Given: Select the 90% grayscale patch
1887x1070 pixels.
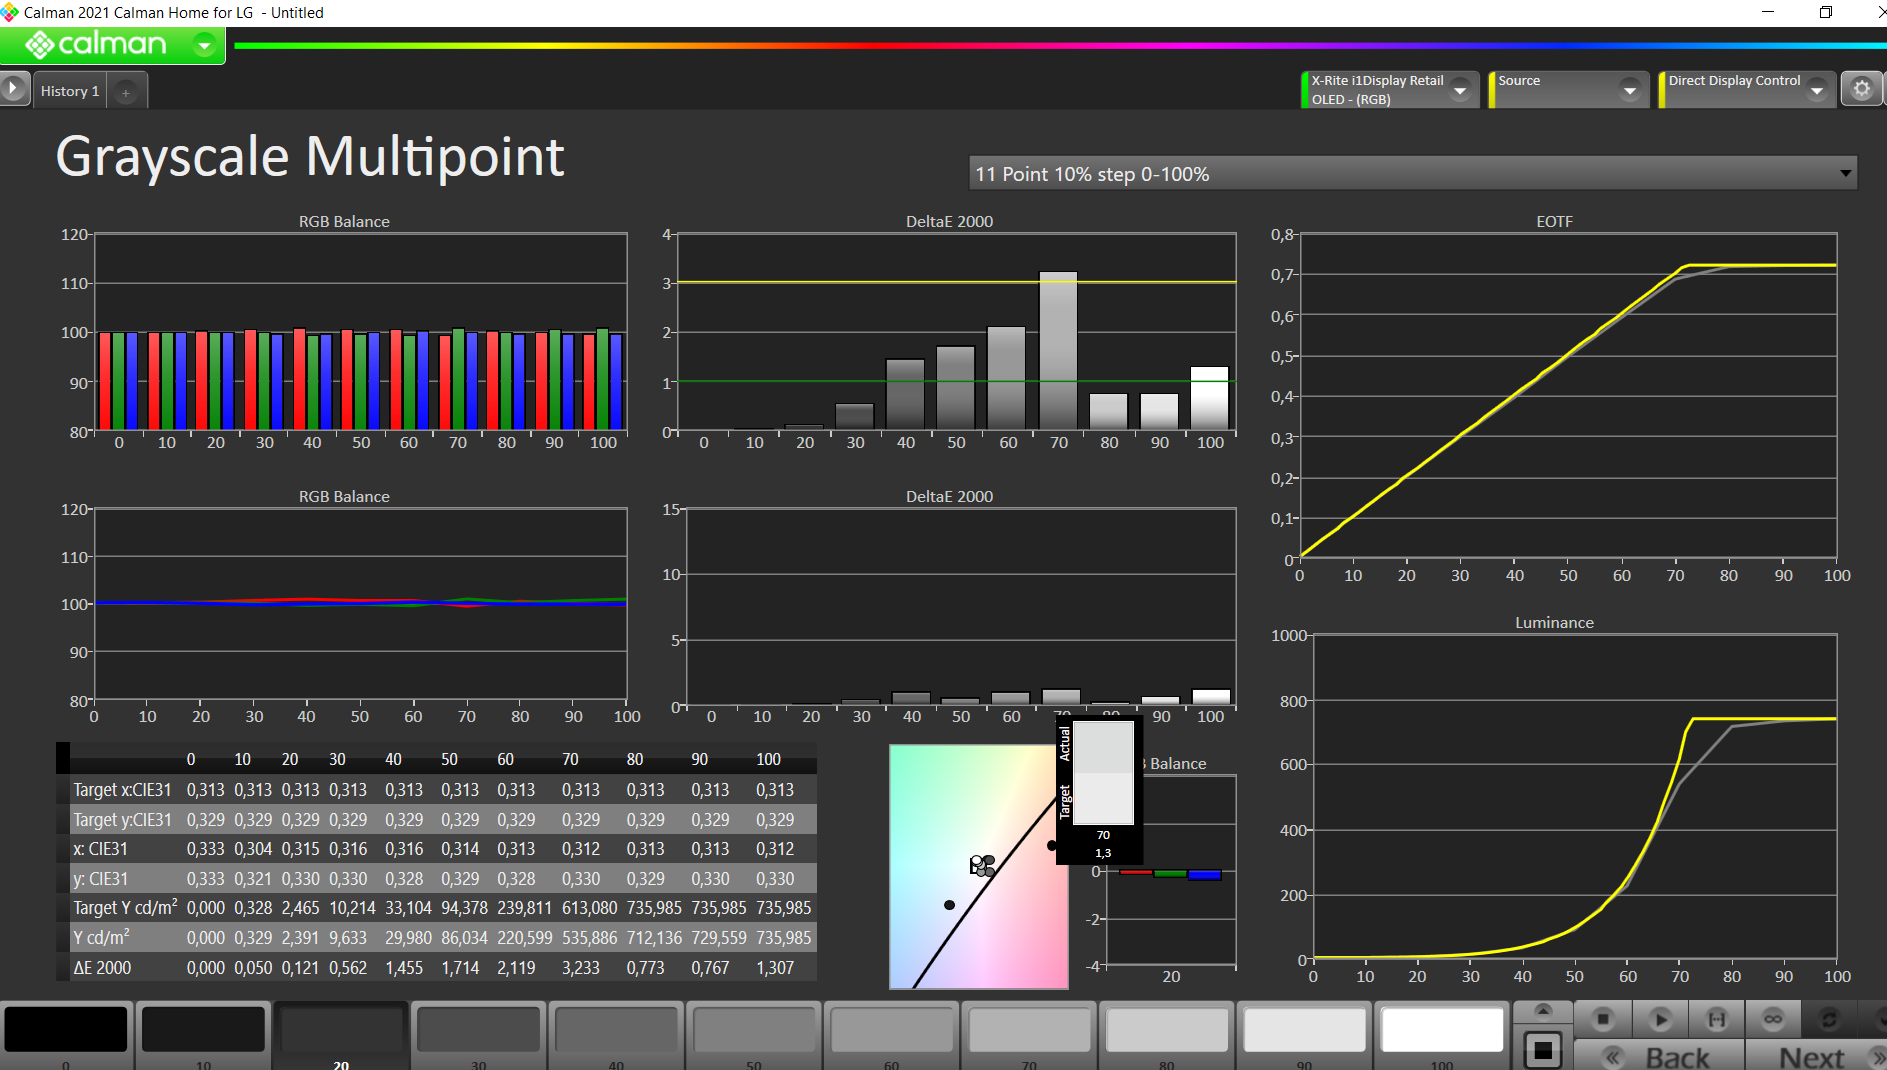Looking at the screenshot, I should coord(1304,1030).
